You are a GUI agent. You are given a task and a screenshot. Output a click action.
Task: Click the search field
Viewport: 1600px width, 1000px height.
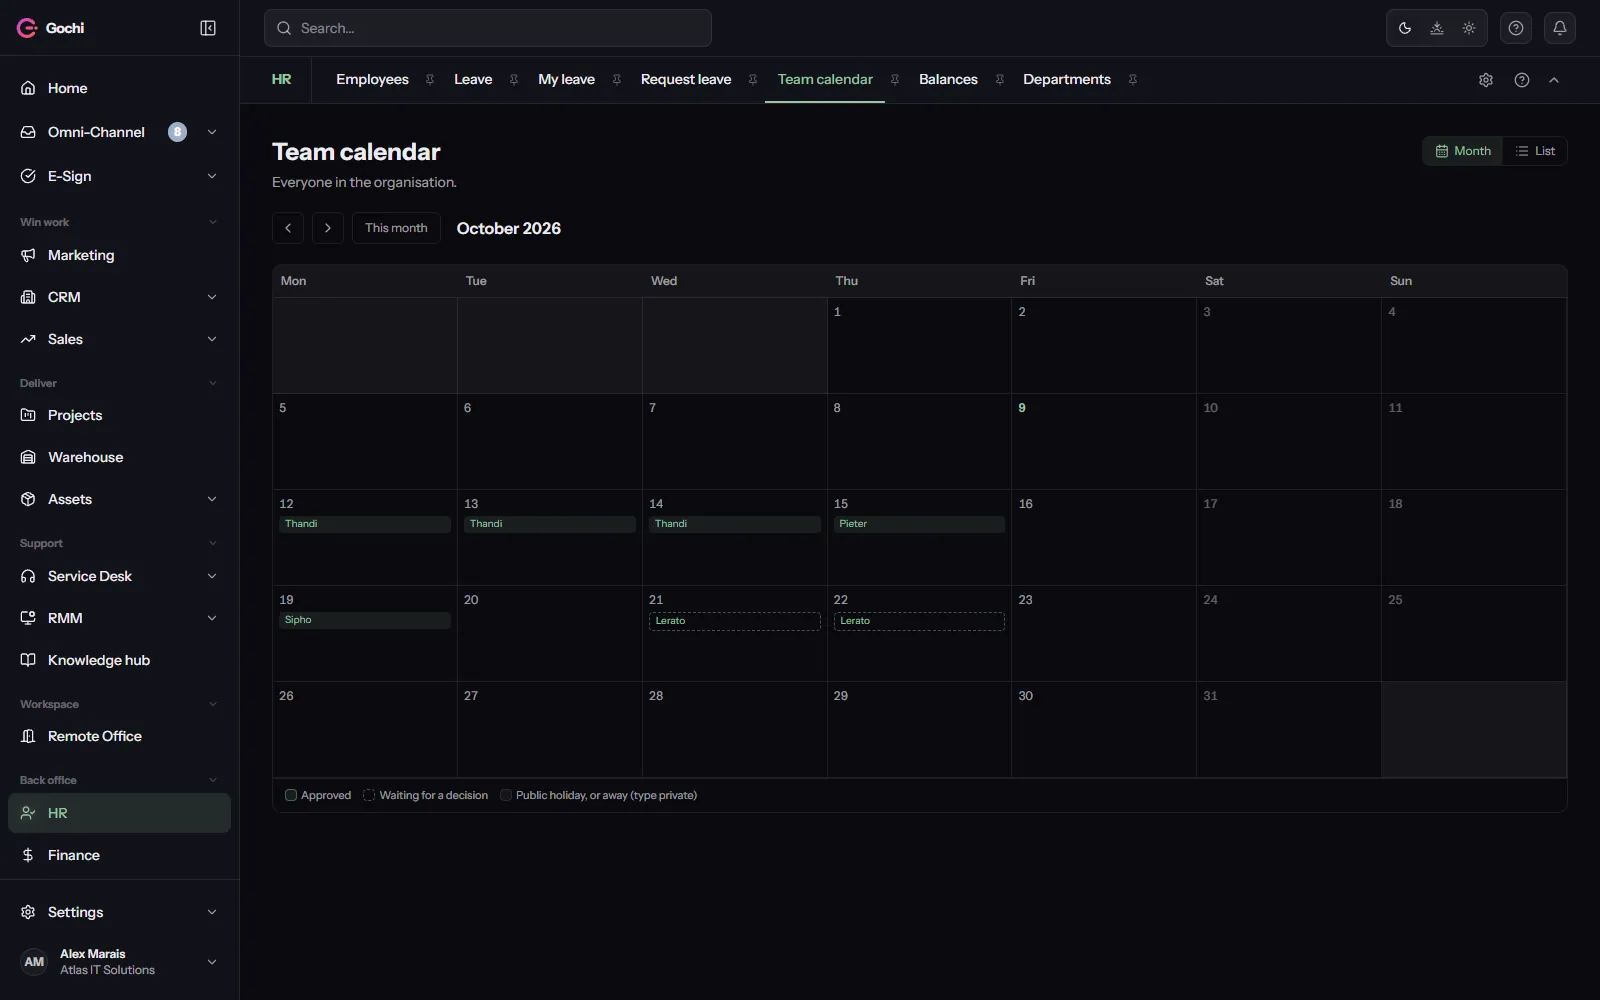click(x=488, y=28)
